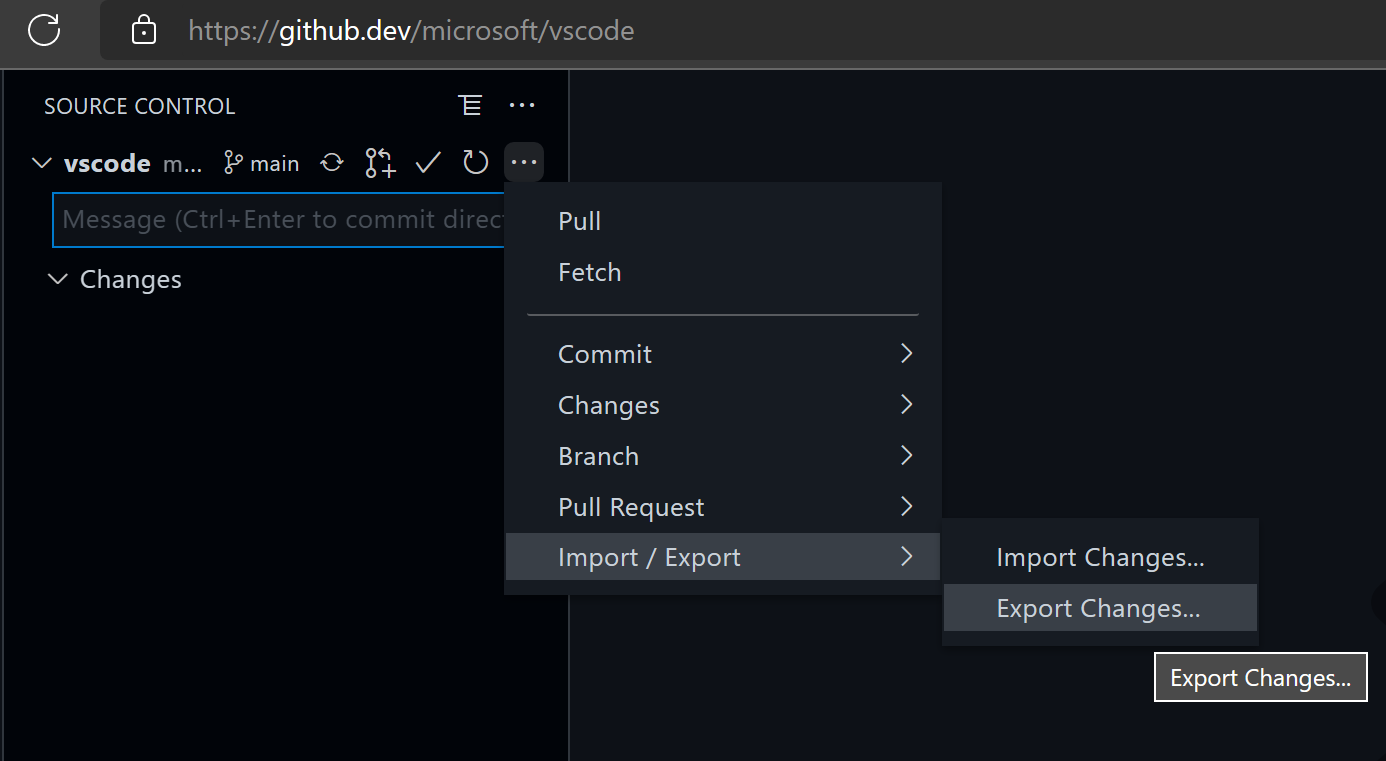Click the refresh icon in repository row
The width and height of the screenshot is (1386, 761).
(x=476, y=162)
